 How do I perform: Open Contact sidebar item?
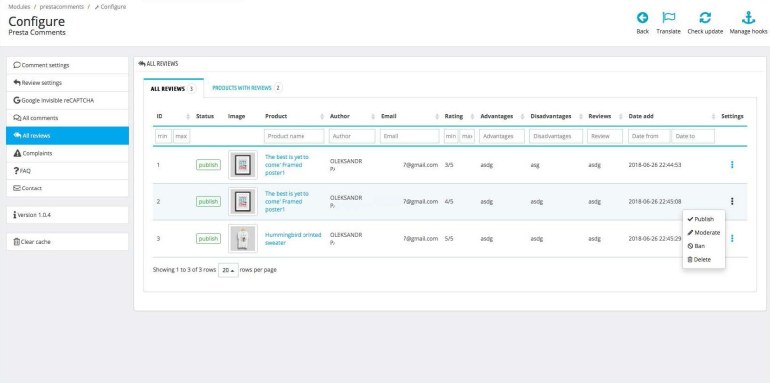(67, 188)
